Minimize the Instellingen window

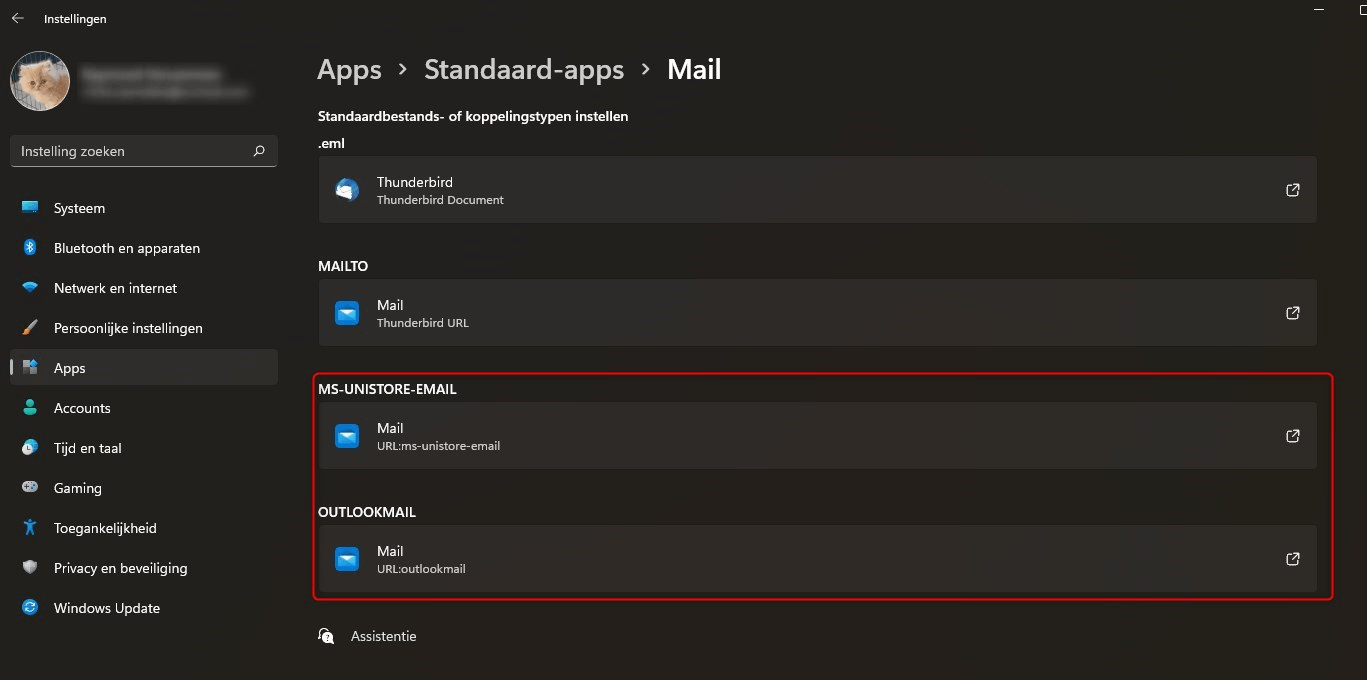click(1318, 8)
